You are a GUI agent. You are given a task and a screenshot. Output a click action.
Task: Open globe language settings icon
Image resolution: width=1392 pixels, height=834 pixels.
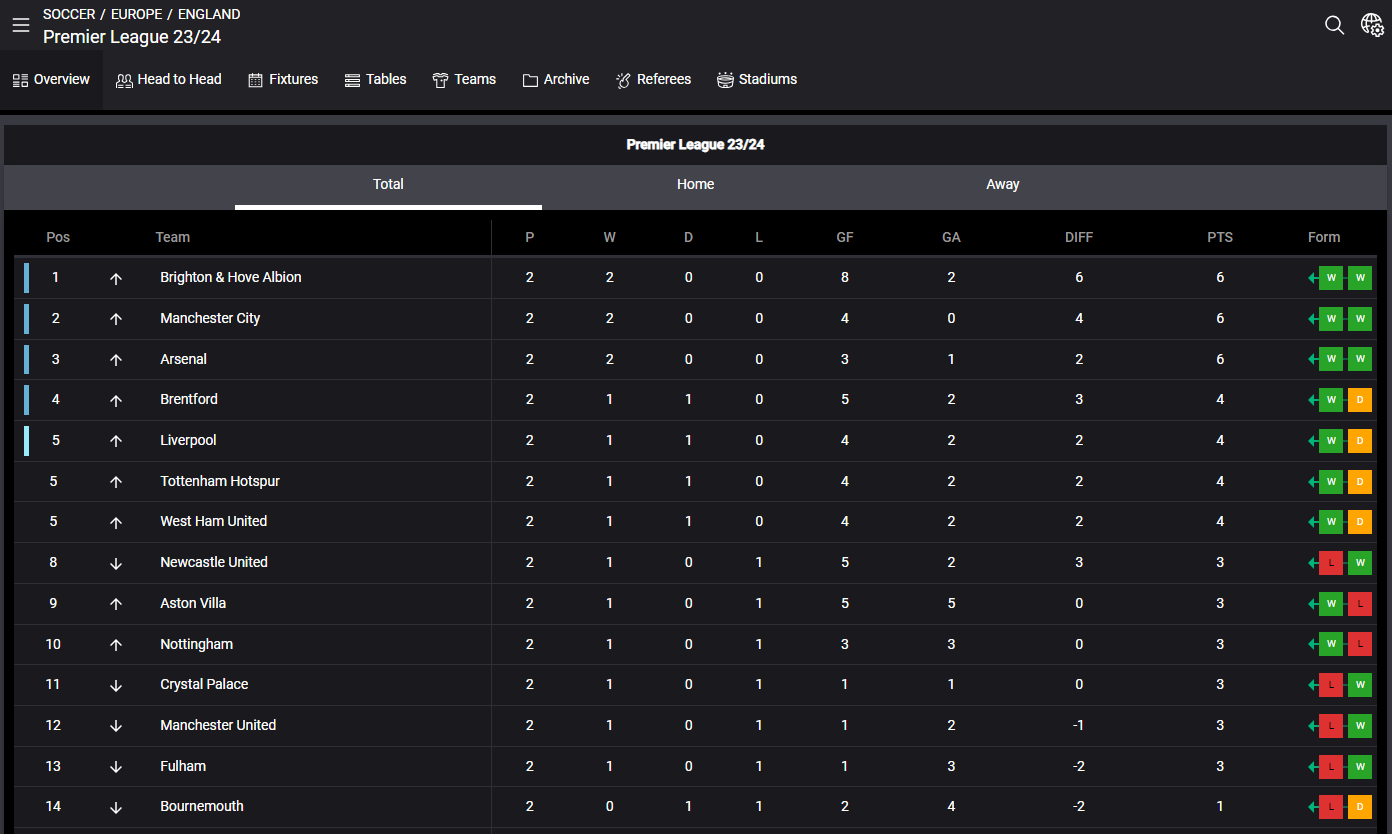(x=1372, y=25)
